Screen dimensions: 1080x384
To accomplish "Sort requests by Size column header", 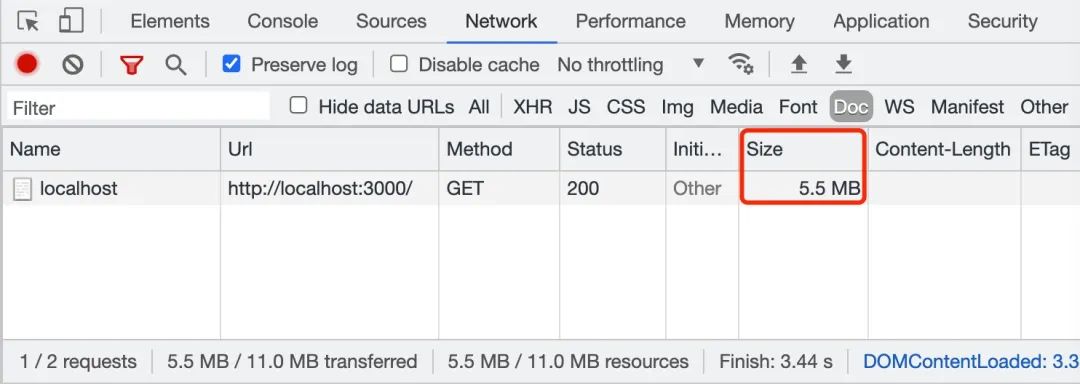I will (x=802, y=149).
